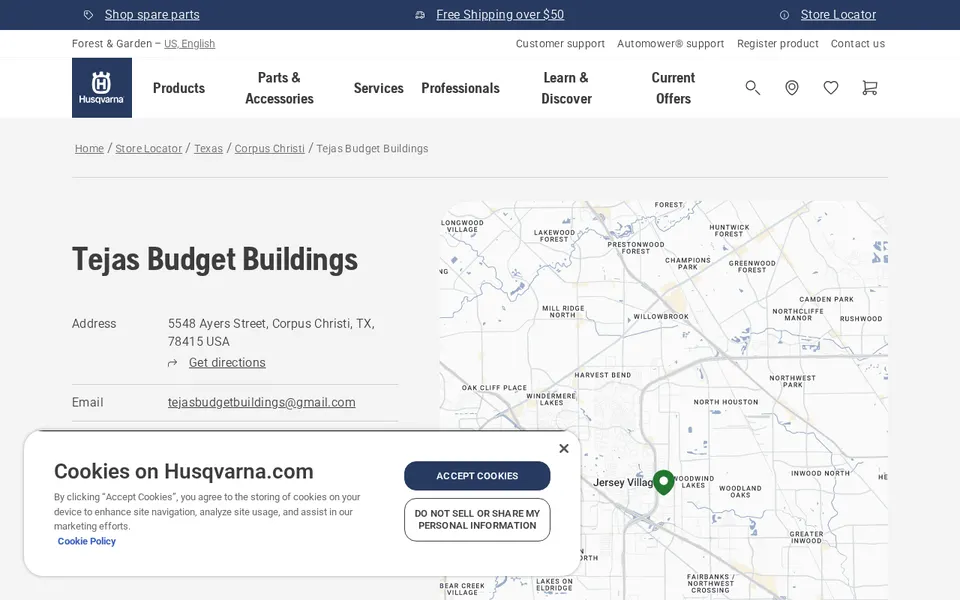Open the shopping cart icon
Screen dimensions: 960x600
coord(869,88)
